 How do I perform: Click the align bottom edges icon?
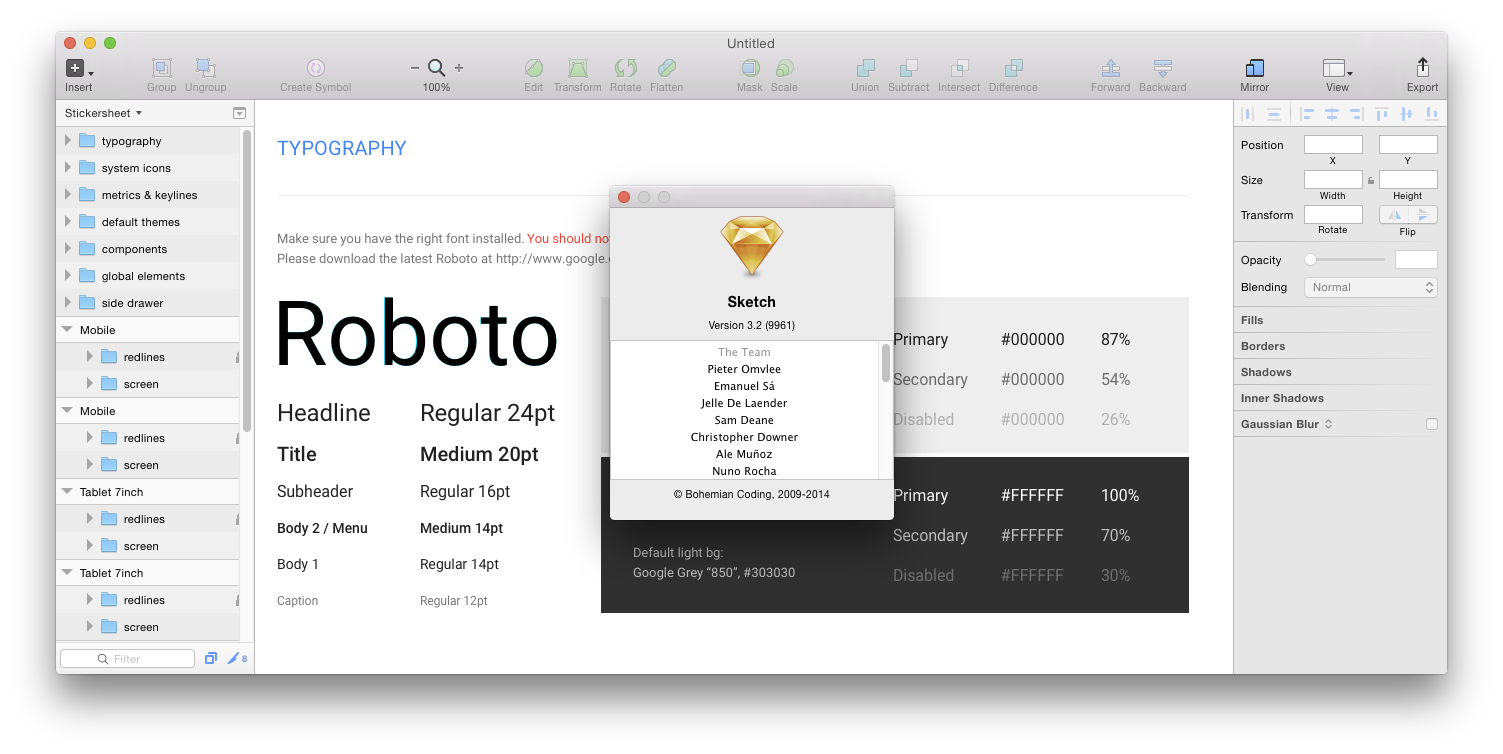1431,114
